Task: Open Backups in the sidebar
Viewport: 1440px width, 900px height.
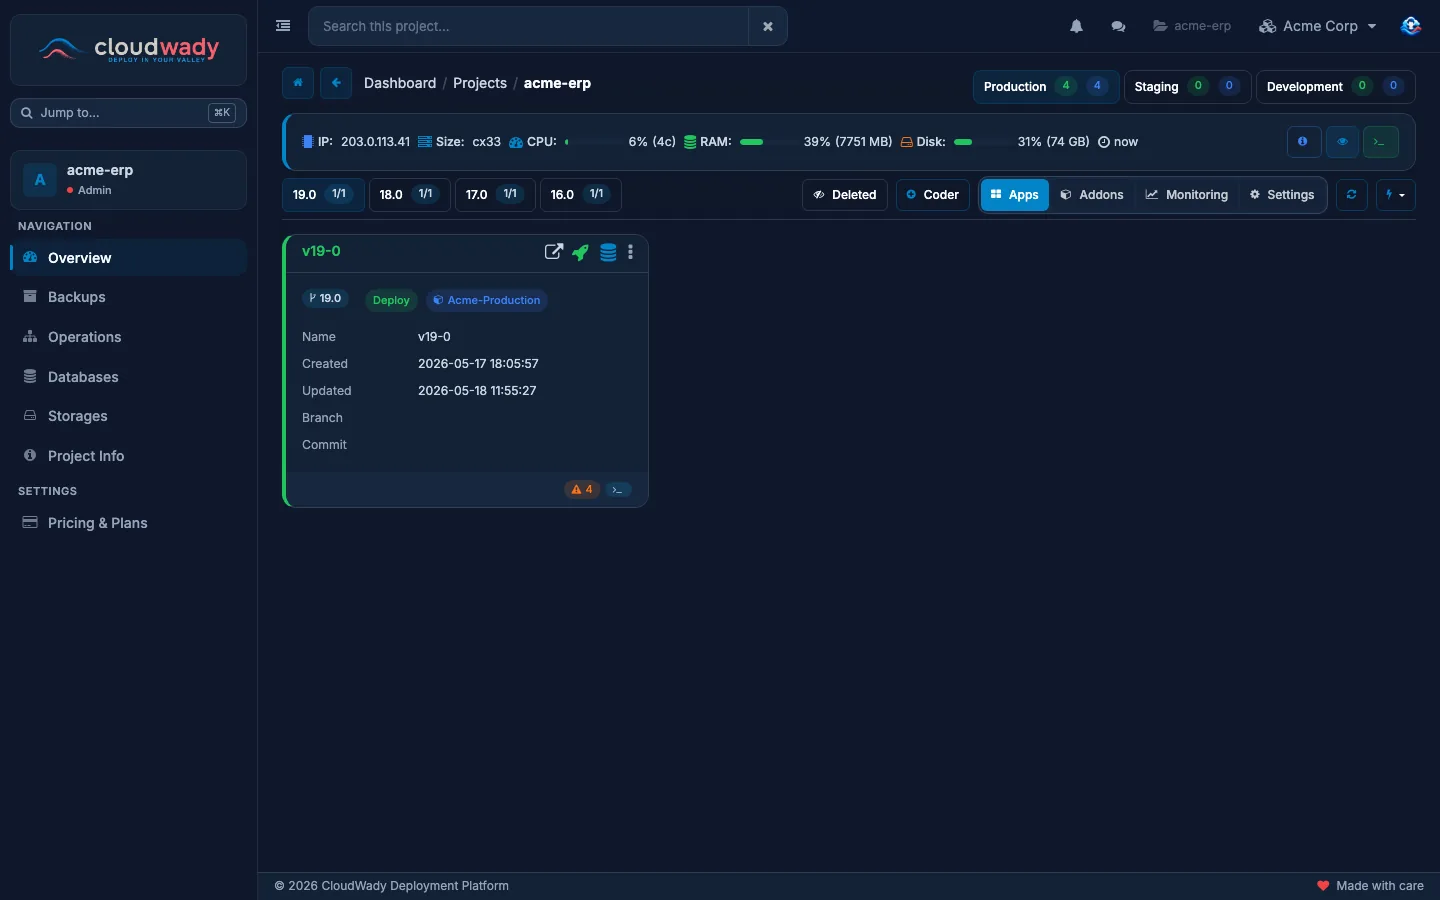Action: [x=128, y=297]
